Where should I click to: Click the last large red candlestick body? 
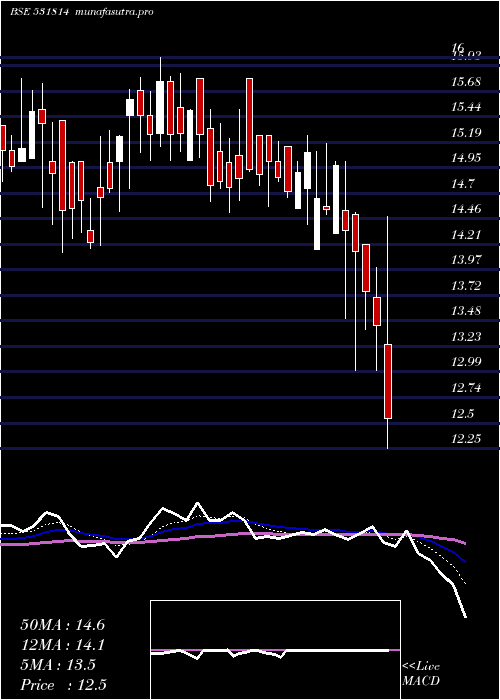click(x=388, y=381)
